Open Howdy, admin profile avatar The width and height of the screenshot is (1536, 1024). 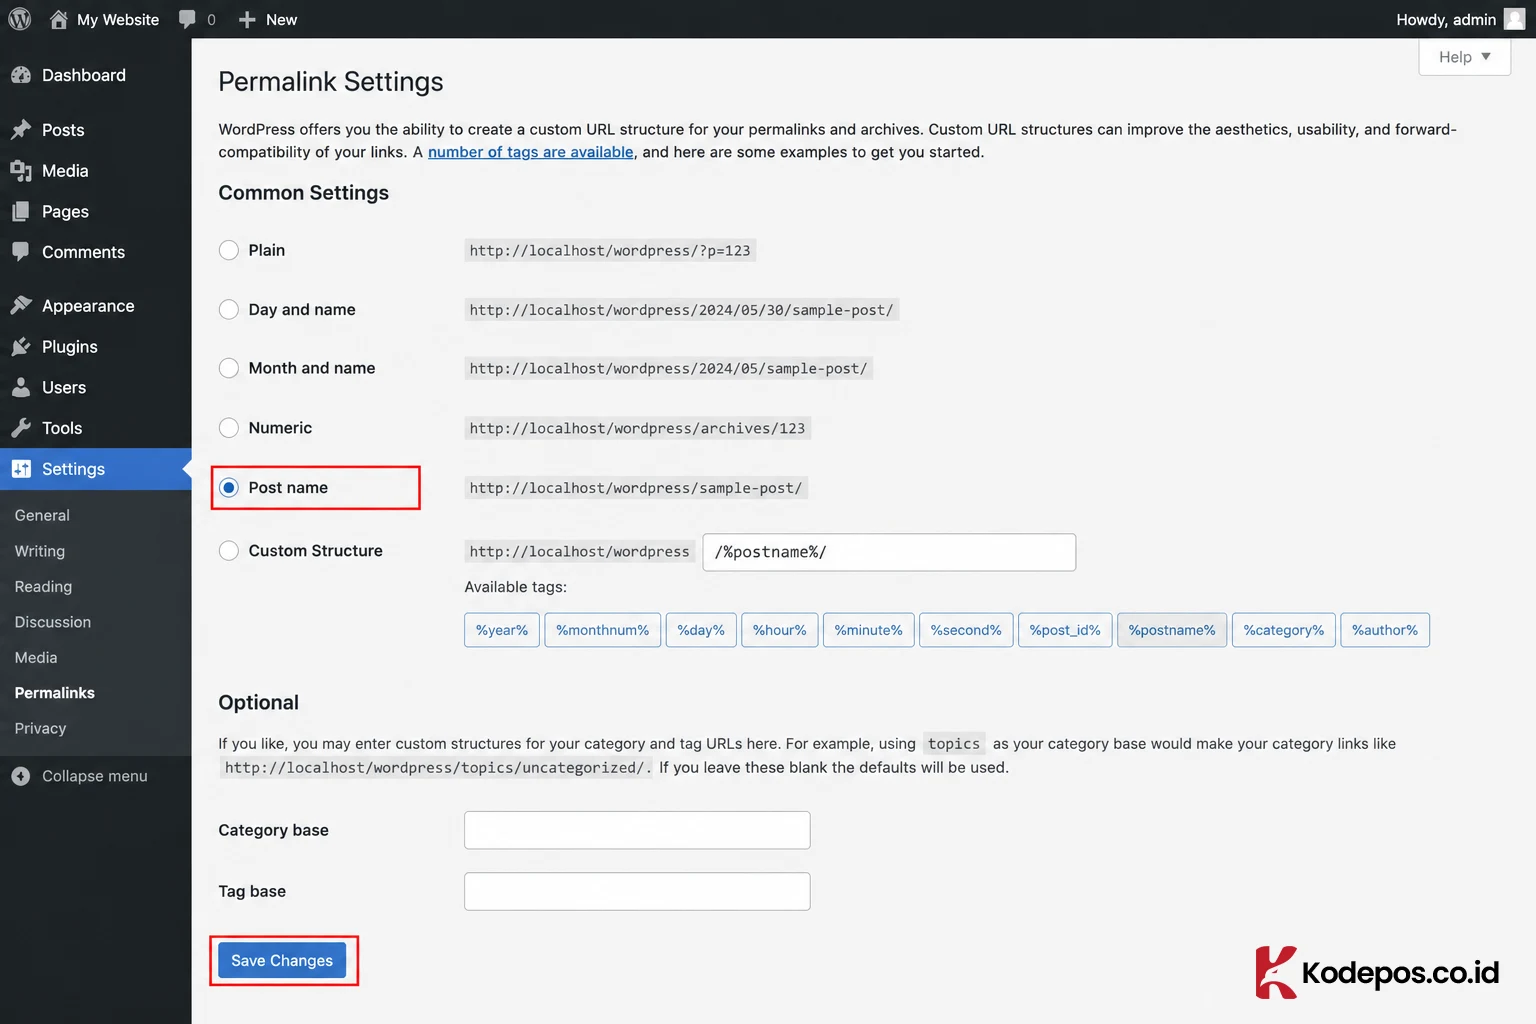coord(1514,19)
